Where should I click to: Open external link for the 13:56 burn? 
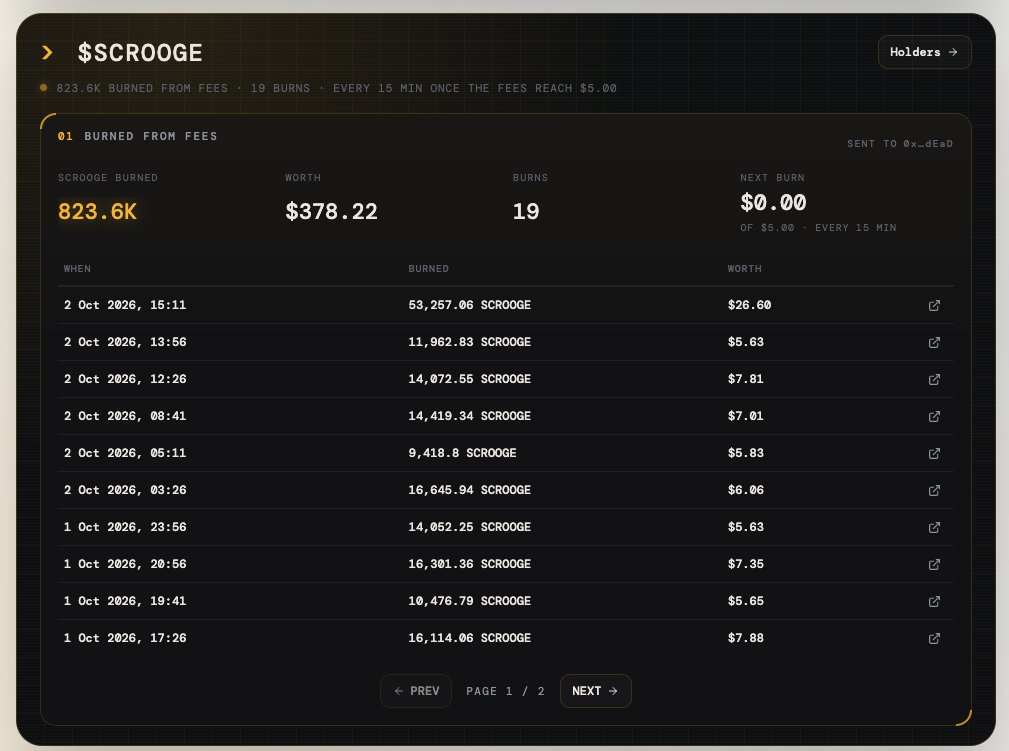point(934,342)
